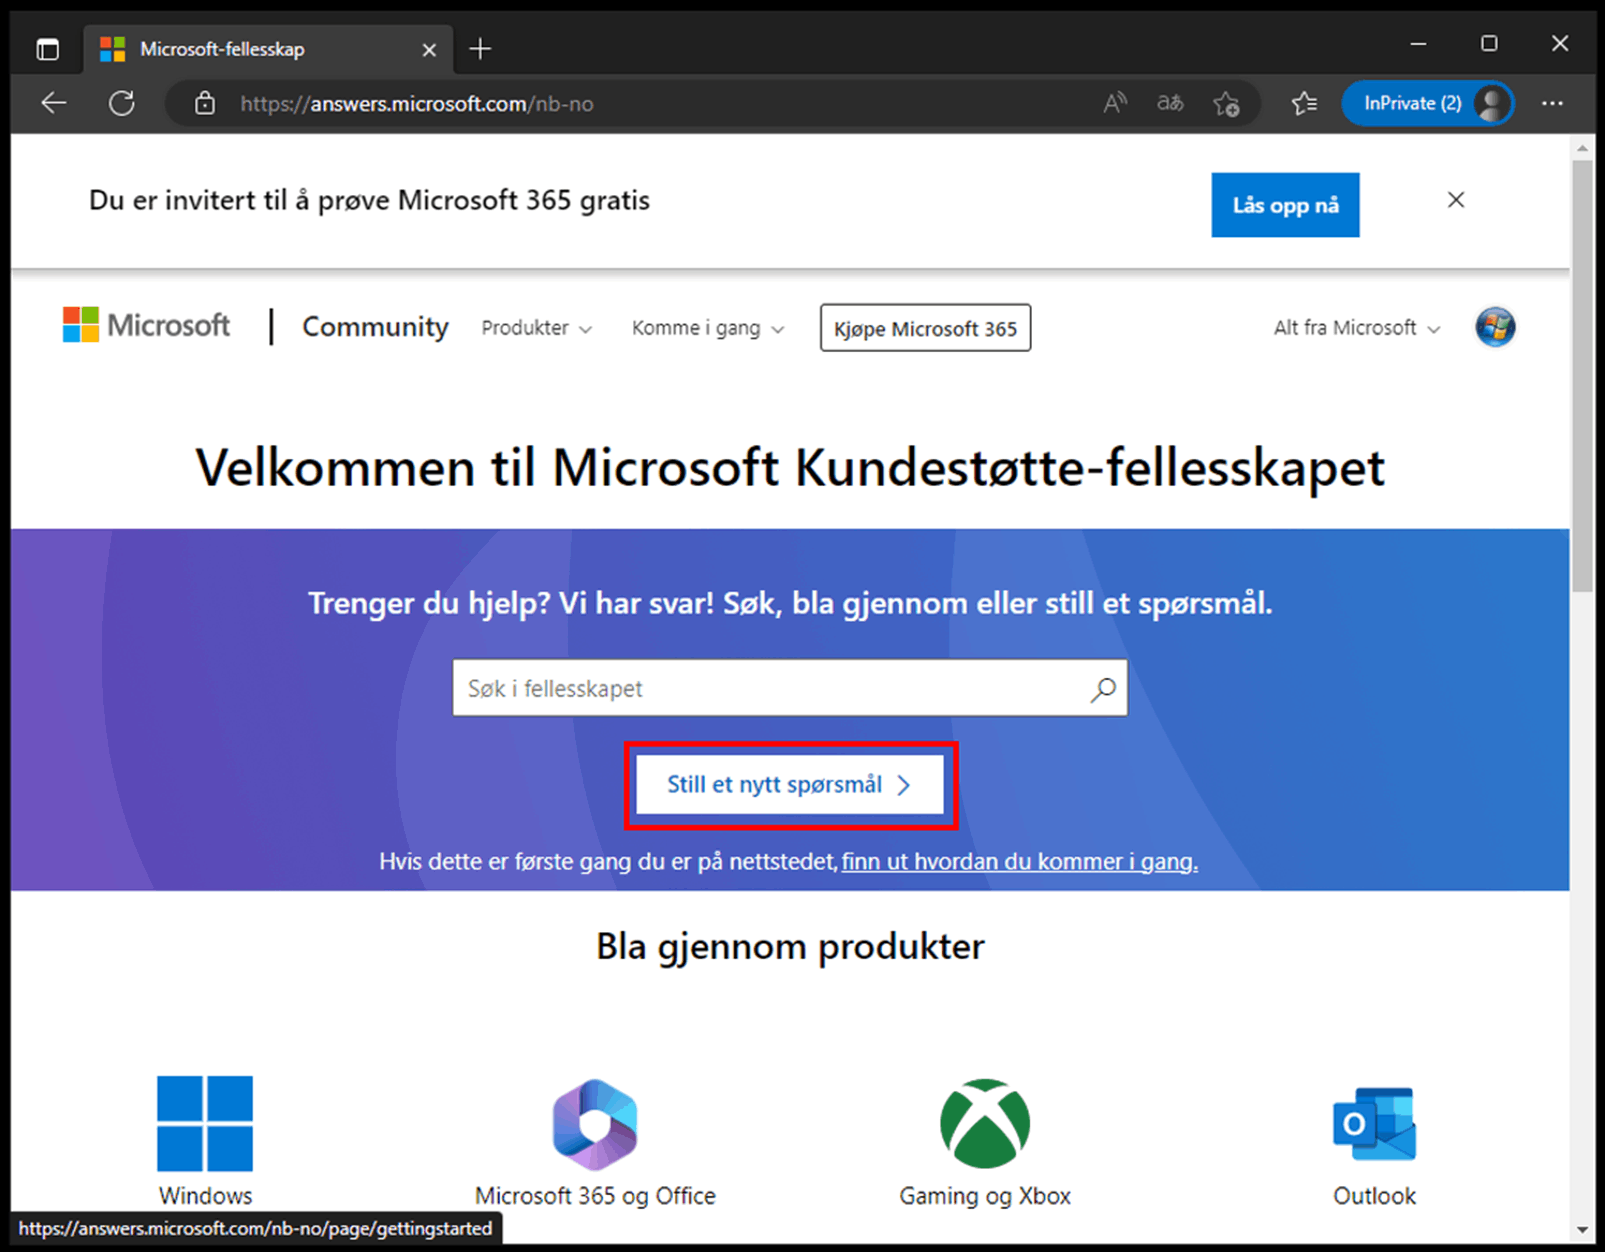The width and height of the screenshot is (1605, 1252).
Task: Close the Microsoft-fellesskap tab
Action: click(x=429, y=49)
